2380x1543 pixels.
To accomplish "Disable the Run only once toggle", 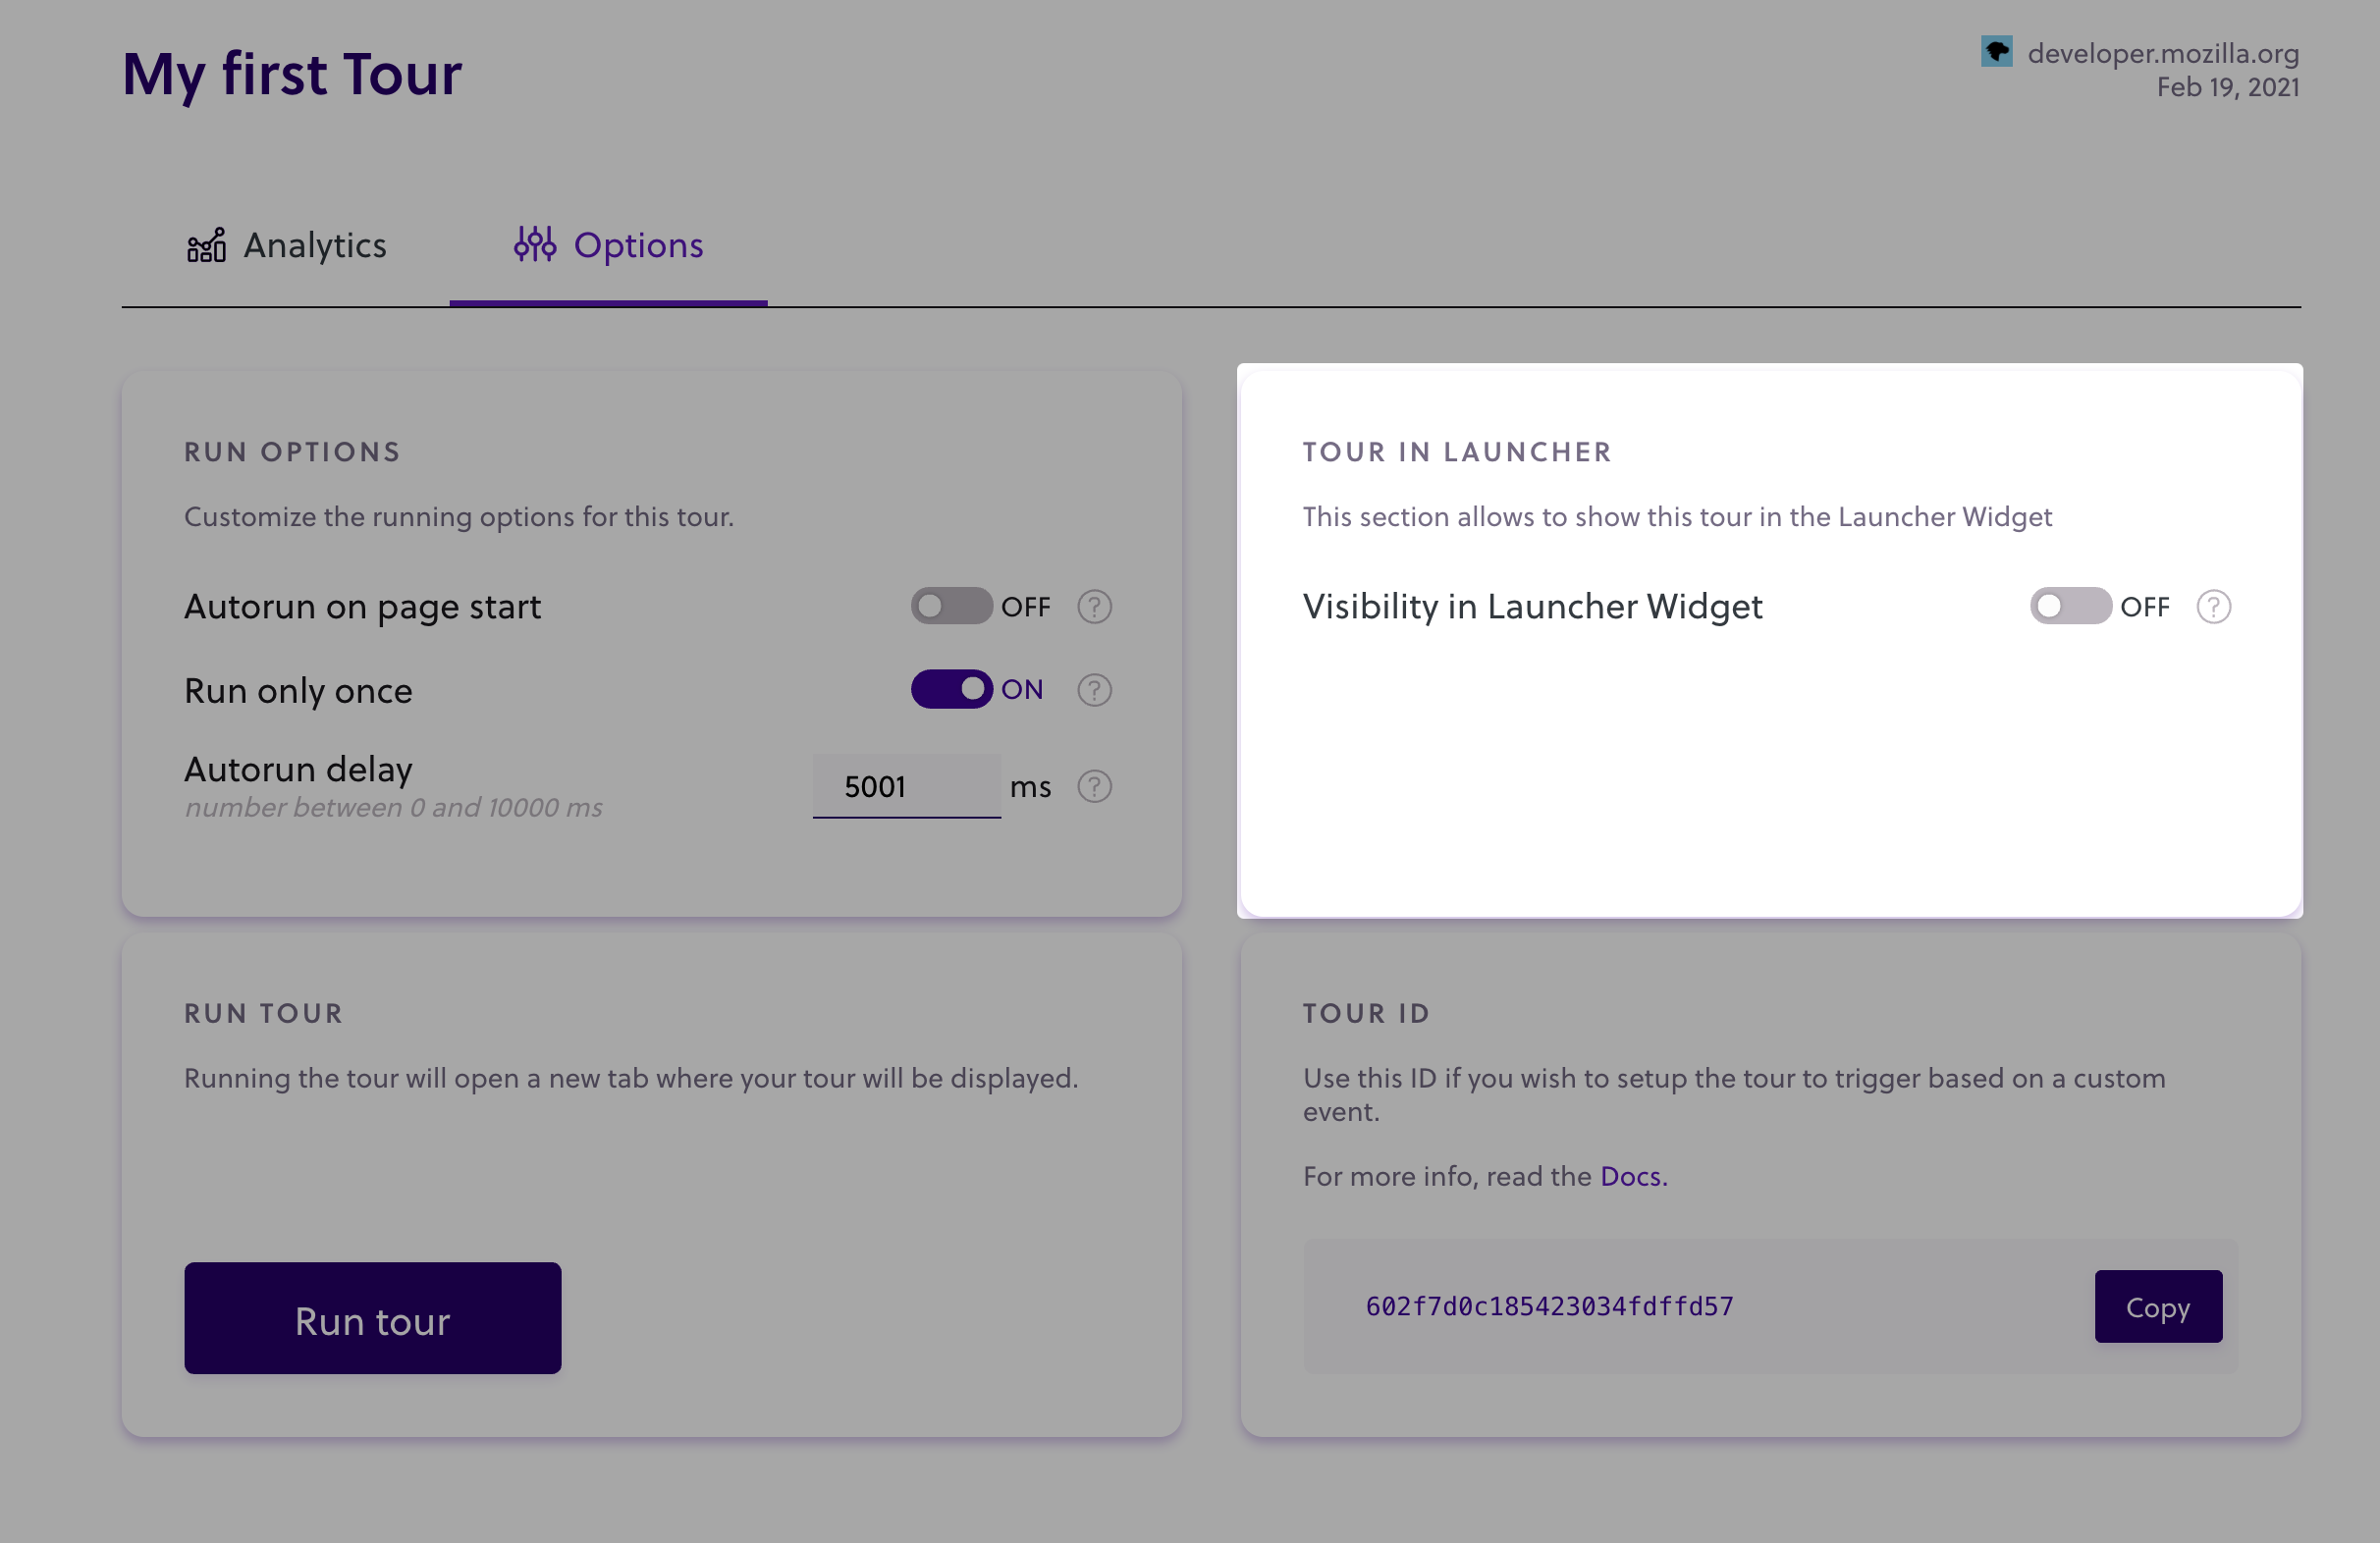I will [x=950, y=689].
